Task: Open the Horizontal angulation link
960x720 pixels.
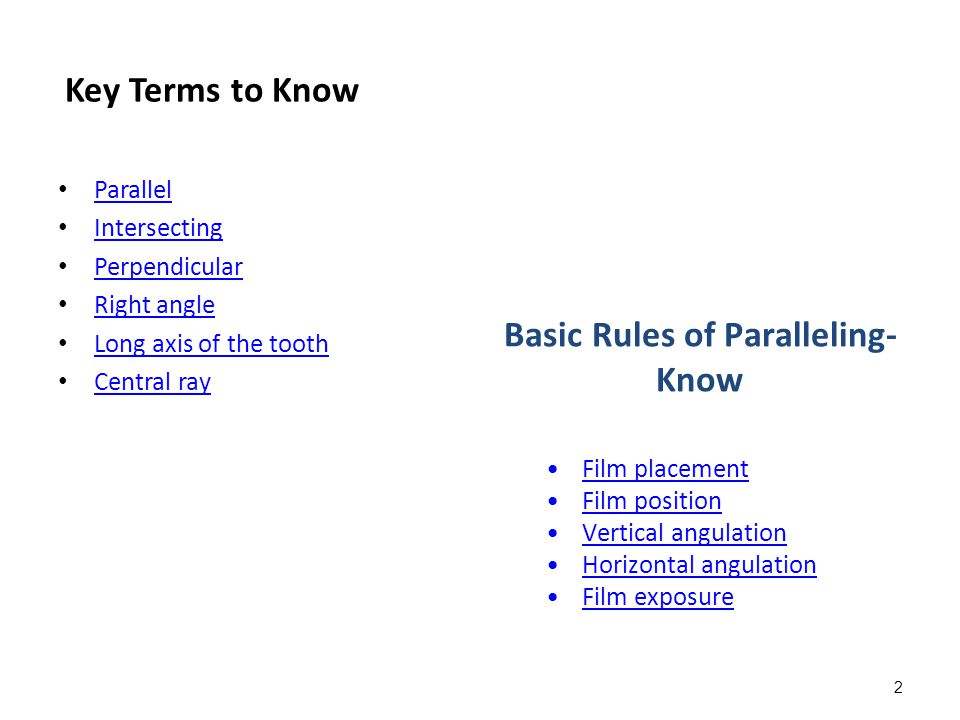Action: (699, 565)
